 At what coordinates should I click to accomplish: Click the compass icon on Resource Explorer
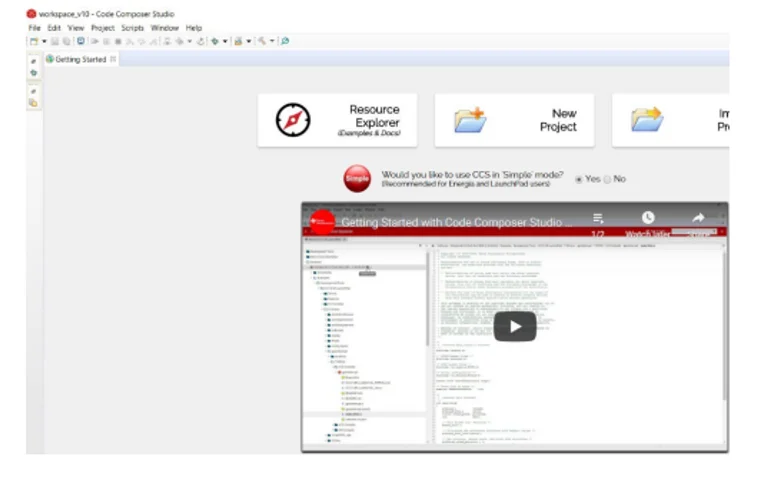293,120
